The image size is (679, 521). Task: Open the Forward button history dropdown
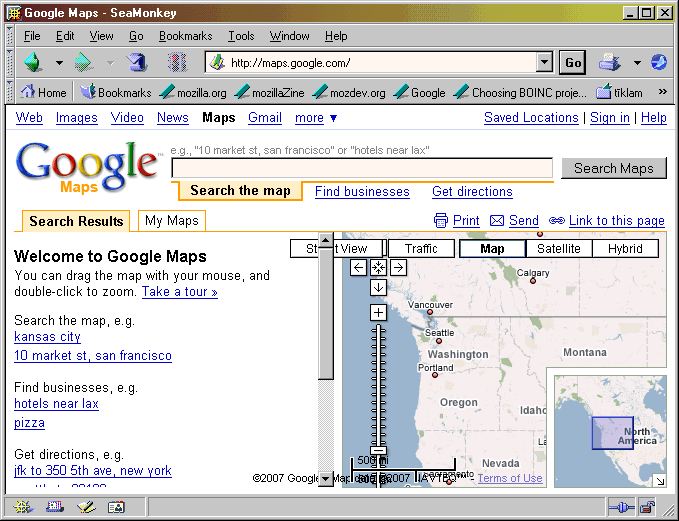coord(110,63)
